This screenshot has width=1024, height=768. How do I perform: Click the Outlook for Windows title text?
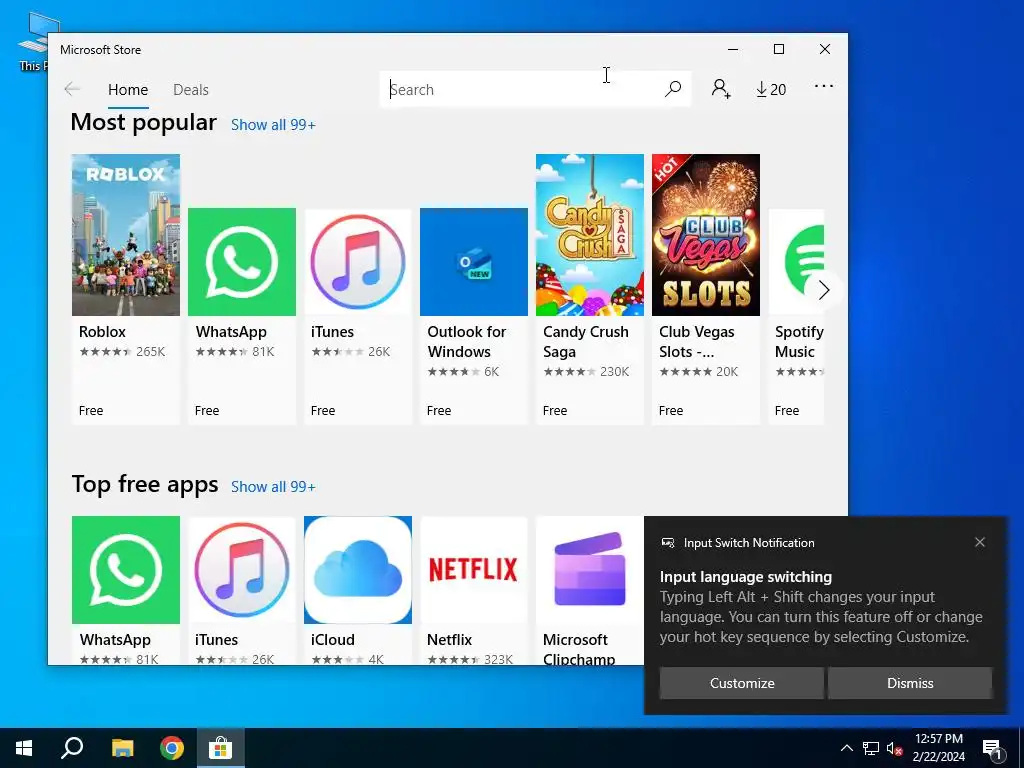click(x=466, y=342)
